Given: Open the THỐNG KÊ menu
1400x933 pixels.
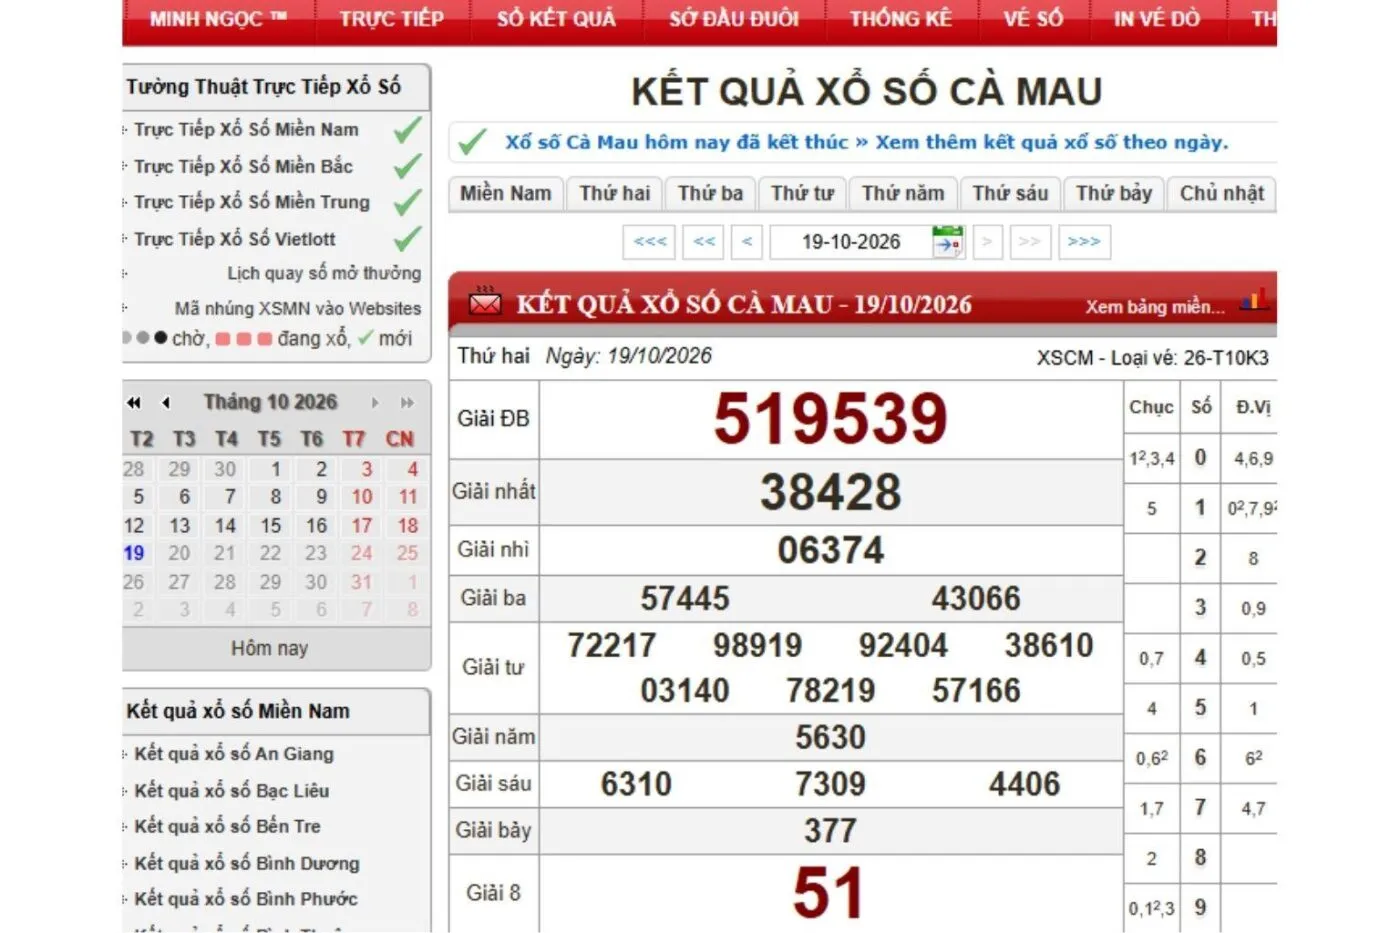Looking at the screenshot, I should point(901,19).
